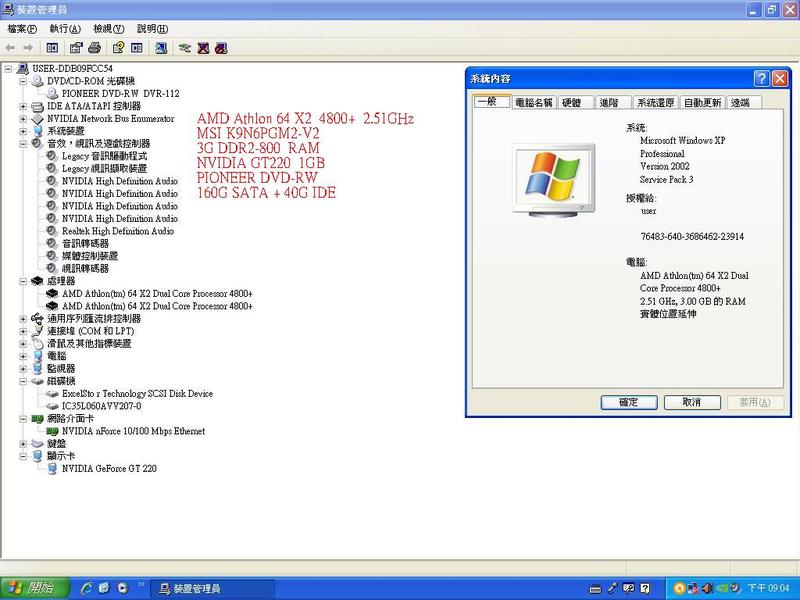The height and width of the screenshot is (600, 800).
Task: Collapse the 音效，視訊及遊戲控制器 node
Action: [x=23, y=143]
